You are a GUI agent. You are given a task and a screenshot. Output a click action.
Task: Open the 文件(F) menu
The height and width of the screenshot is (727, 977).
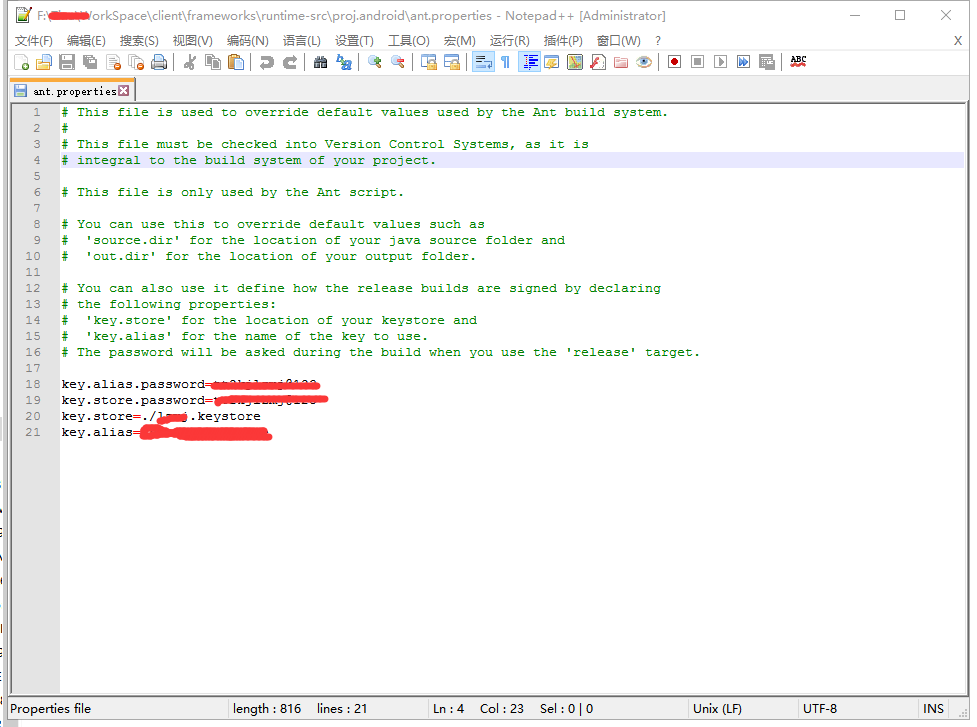(x=34, y=40)
